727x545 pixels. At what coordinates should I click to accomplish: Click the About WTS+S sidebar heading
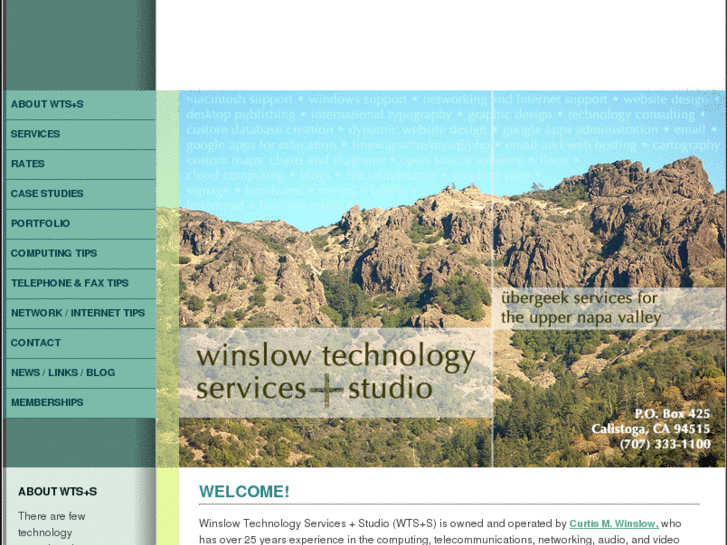[57, 492]
